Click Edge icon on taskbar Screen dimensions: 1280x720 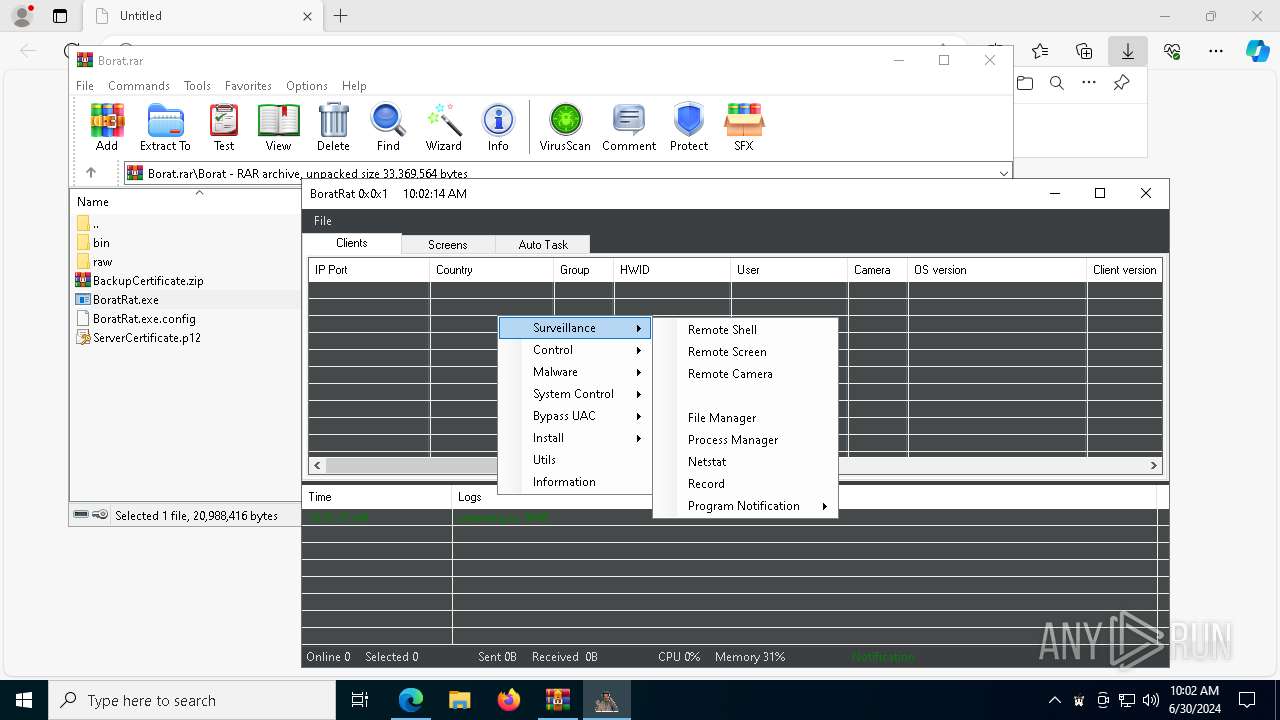411,700
